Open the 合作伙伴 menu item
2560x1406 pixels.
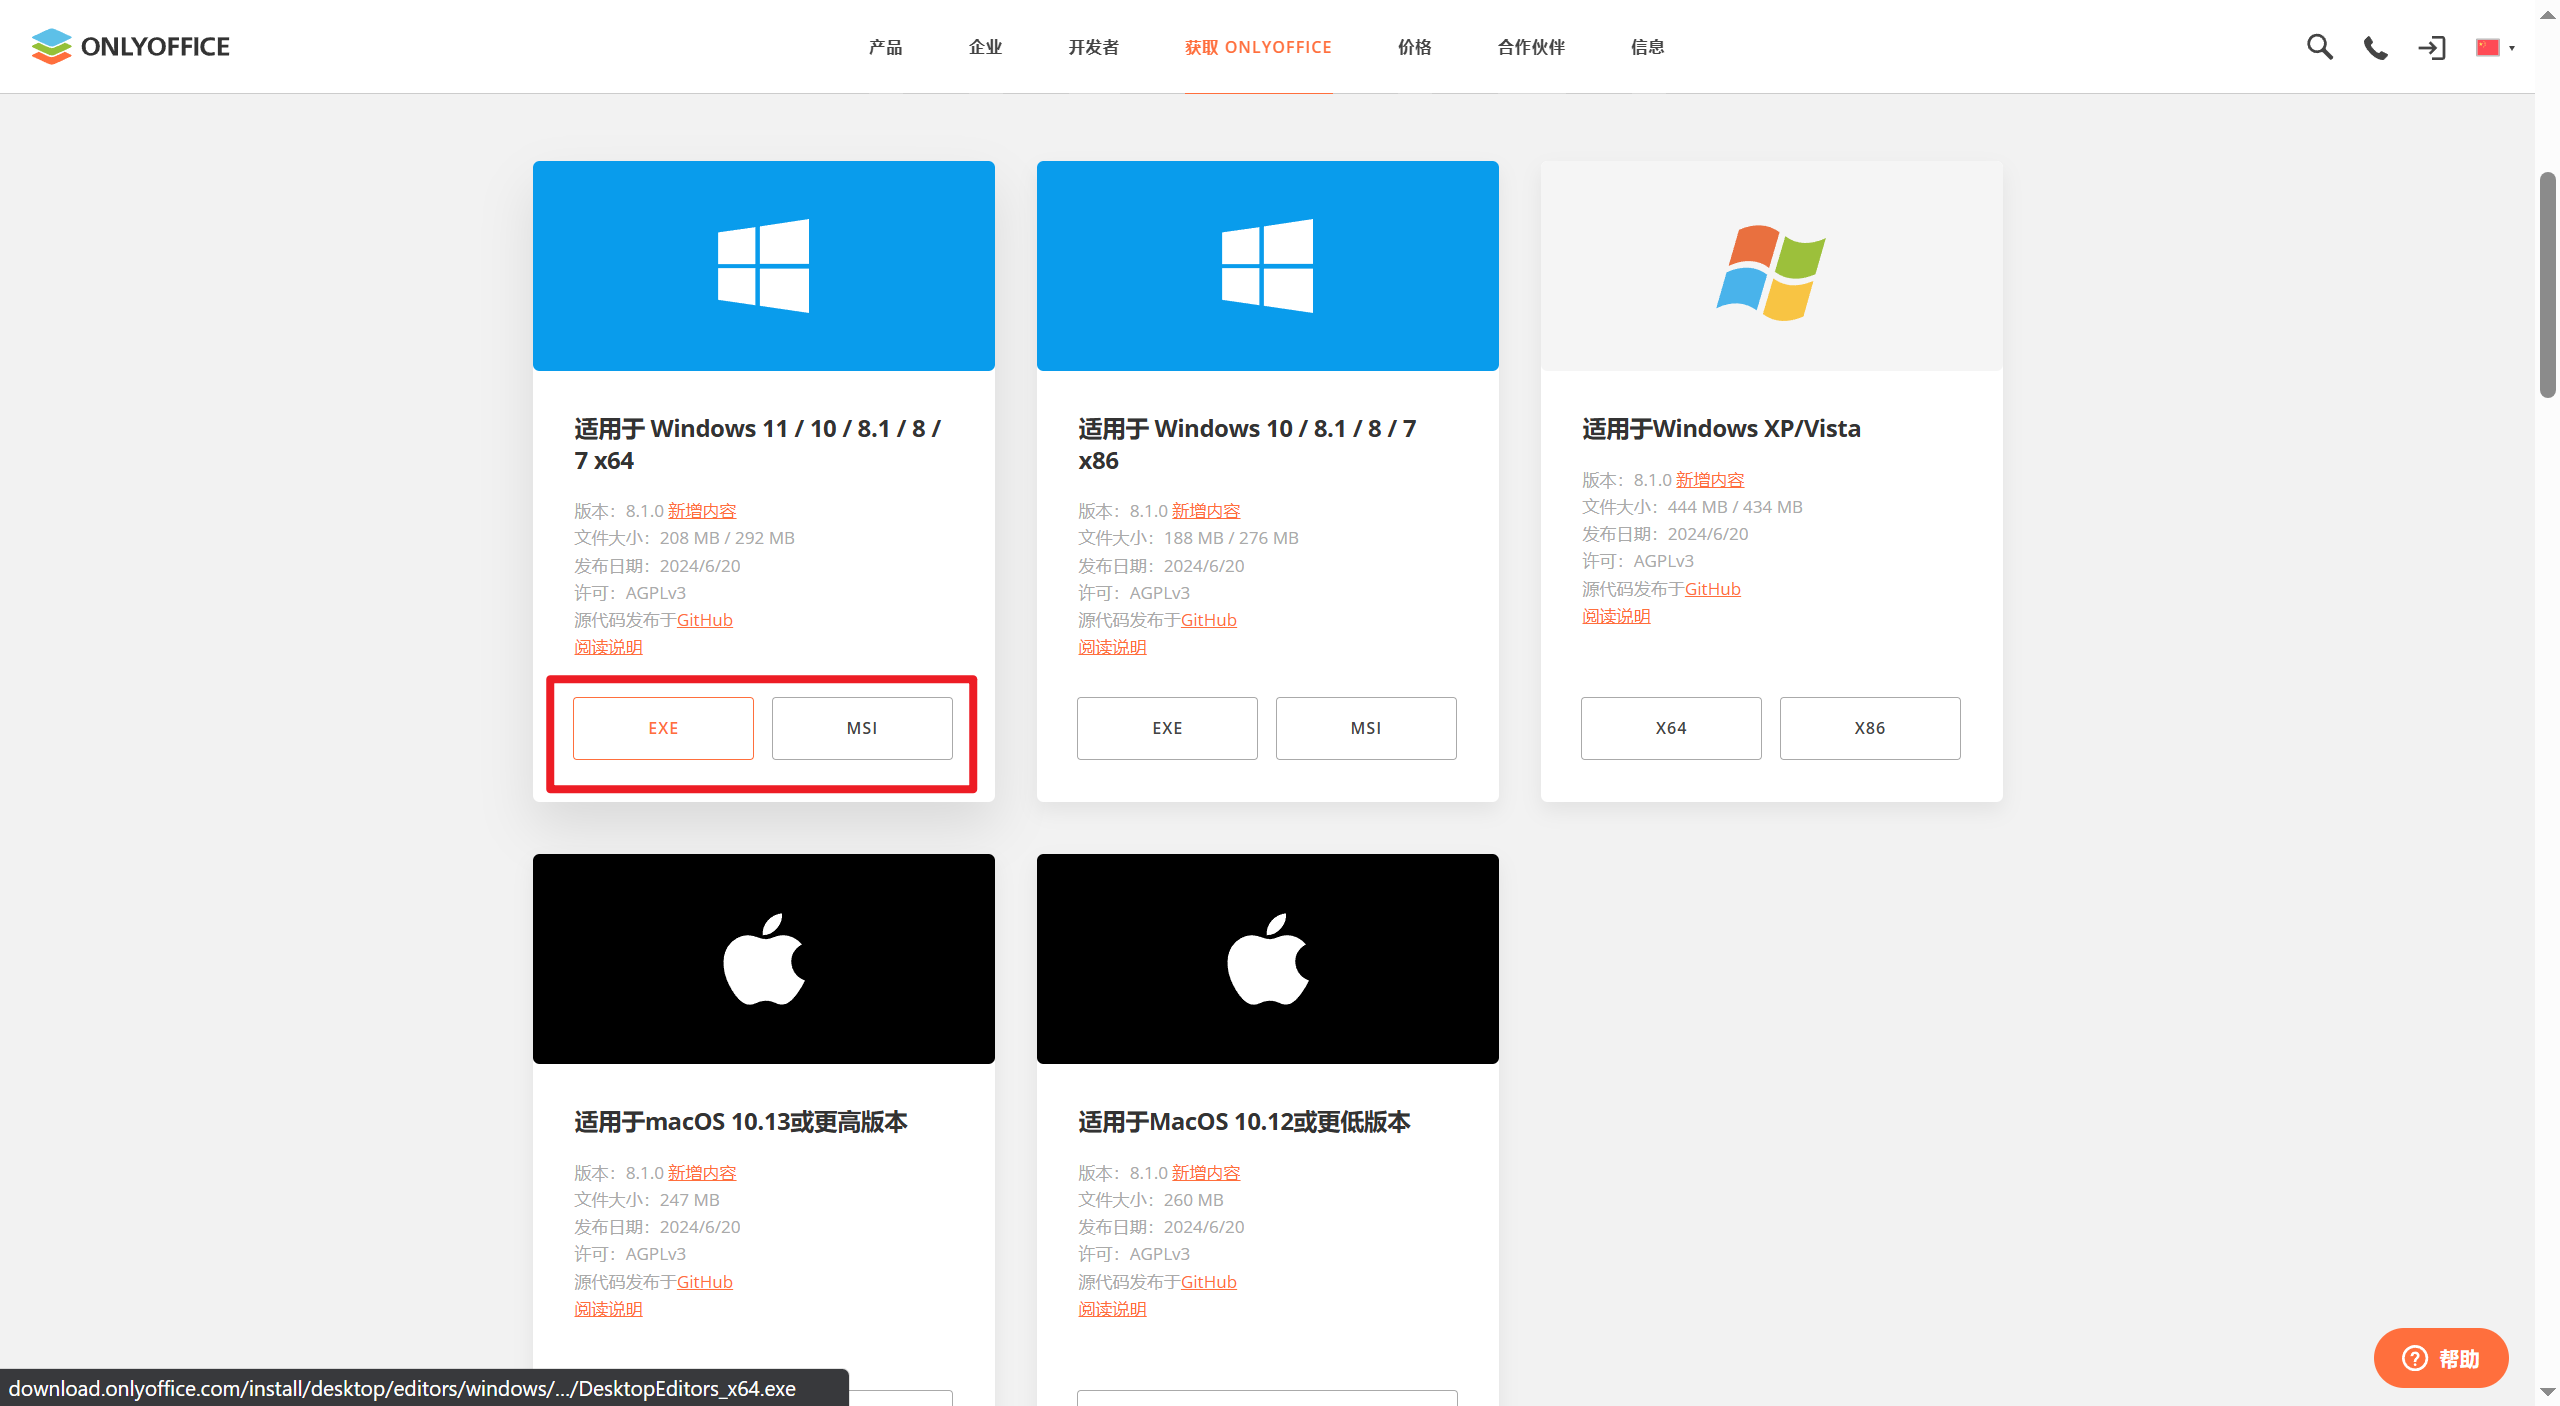coord(1530,47)
